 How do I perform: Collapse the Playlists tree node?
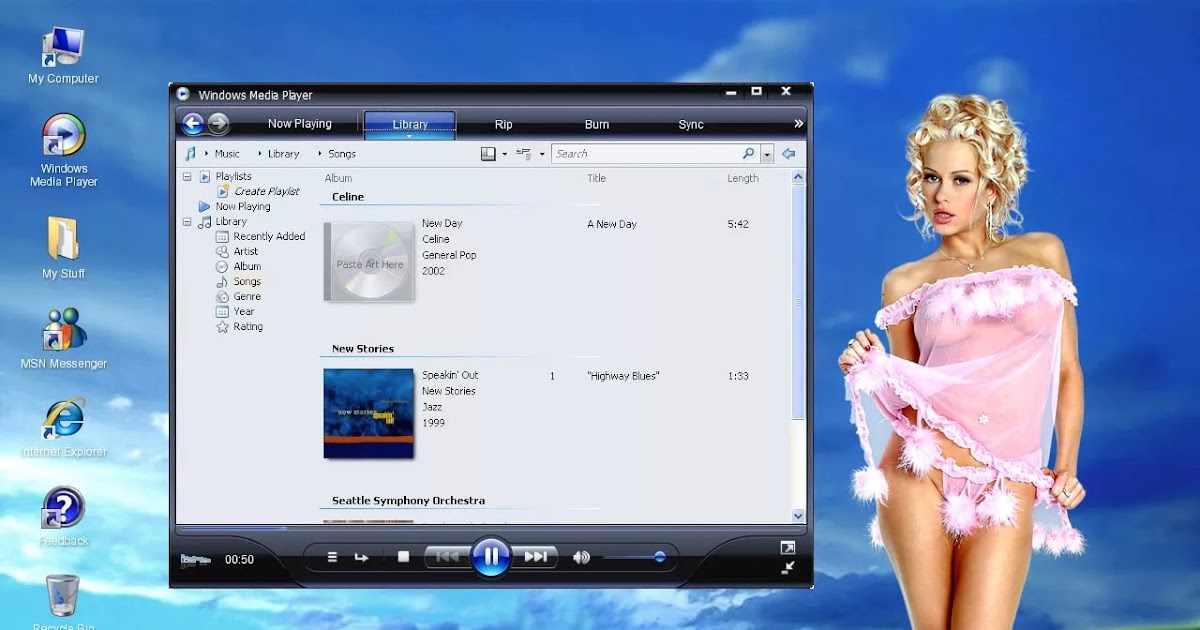(187, 176)
